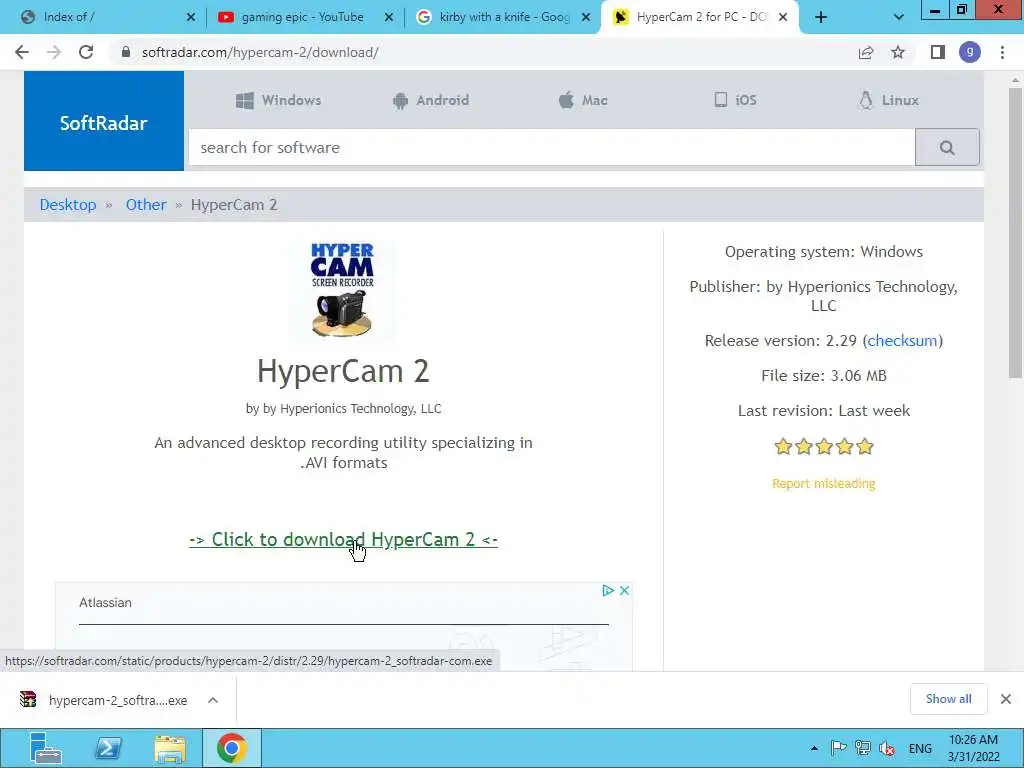Open Action Center flag icon

839,748
